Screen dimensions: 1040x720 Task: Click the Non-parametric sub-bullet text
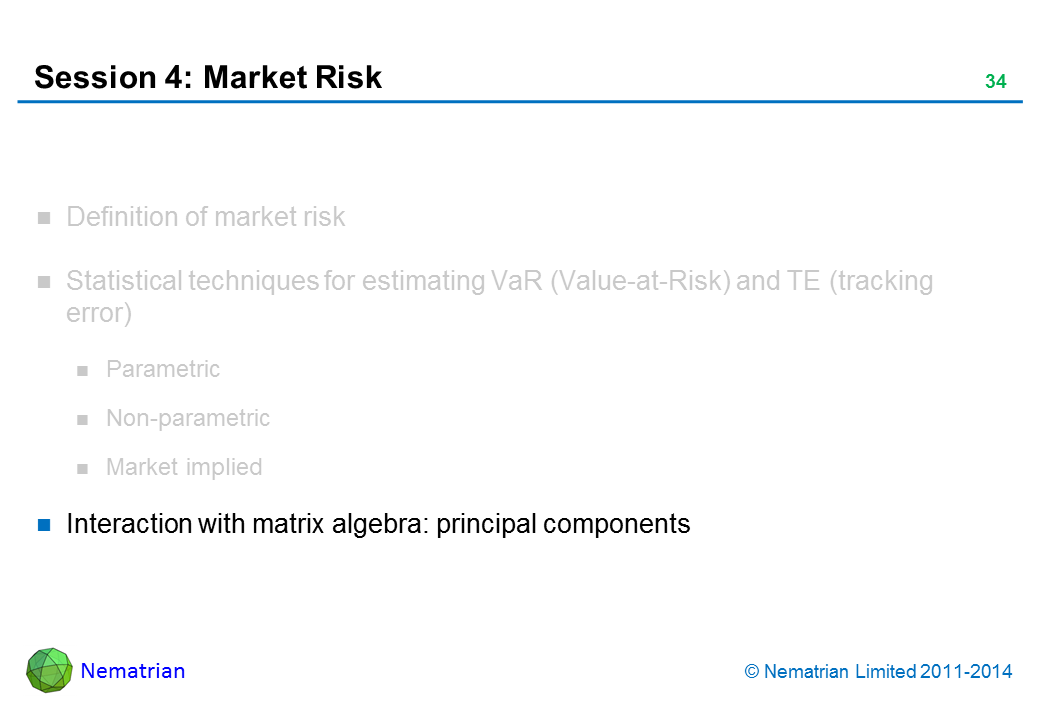tap(188, 418)
